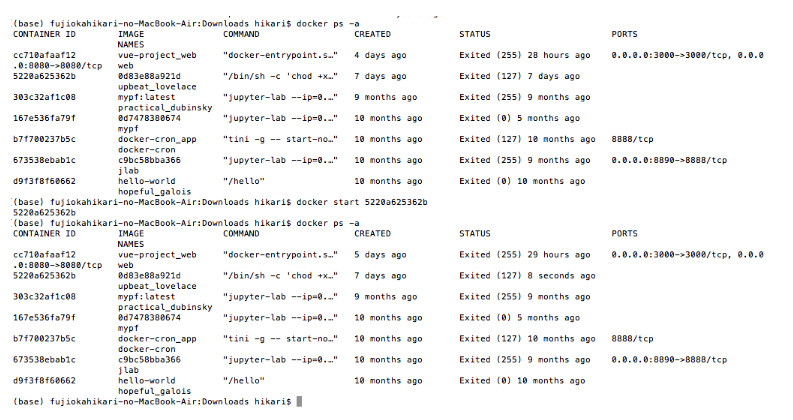
Task: Click the echoed 5220a625362b output line
Action: pos(44,213)
